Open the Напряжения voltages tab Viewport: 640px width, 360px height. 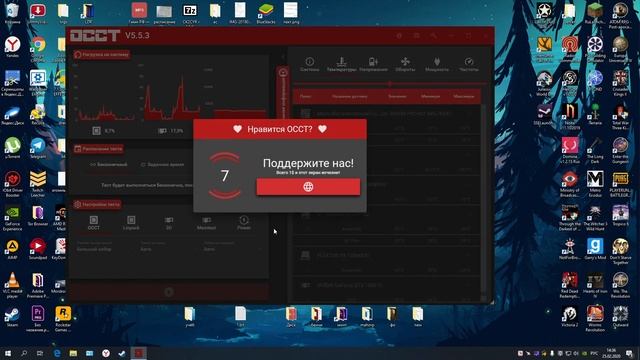click(373, 64)
